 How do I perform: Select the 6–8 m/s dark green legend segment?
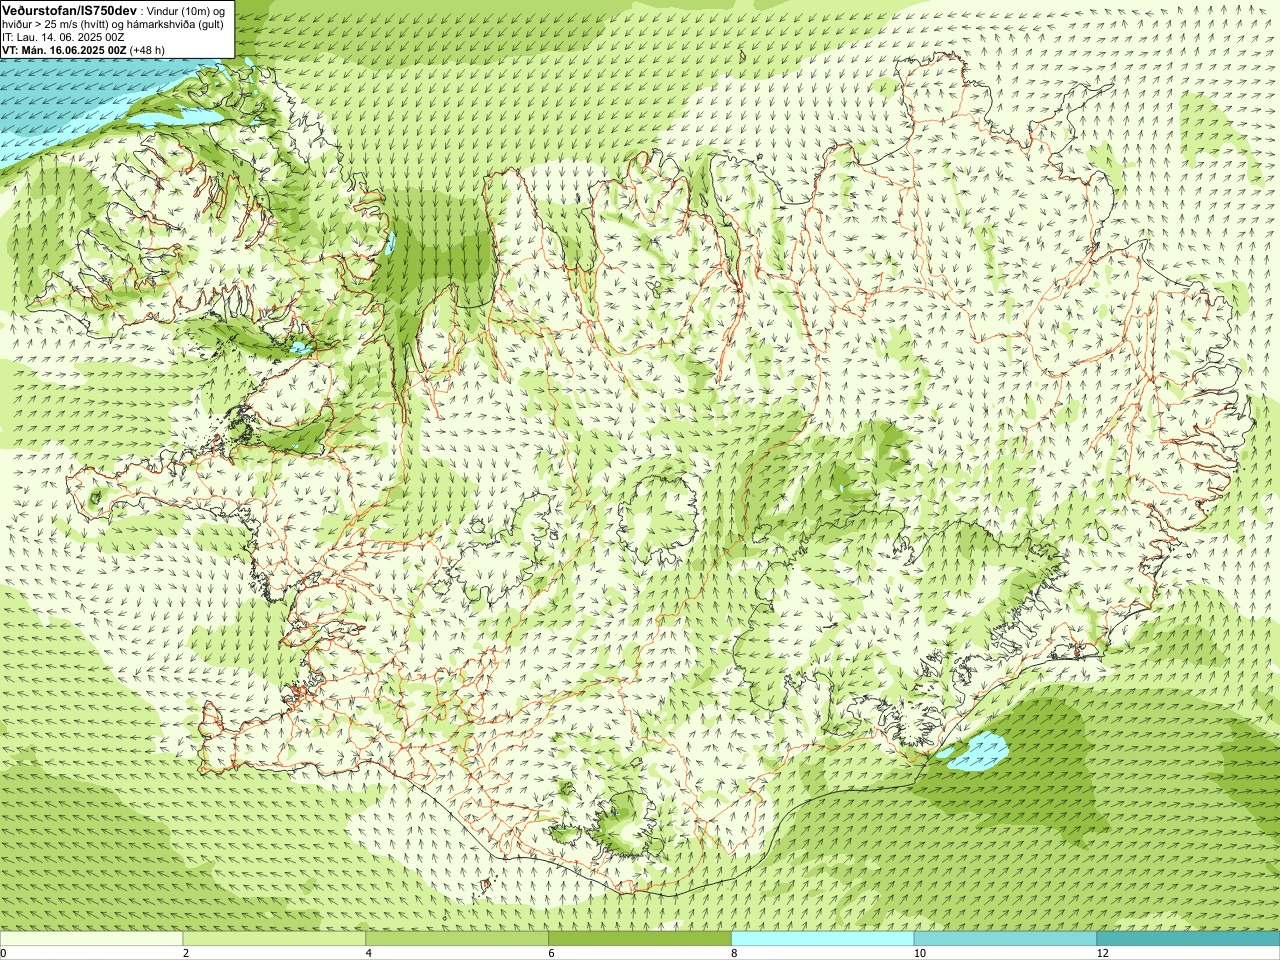coord(640,939)
